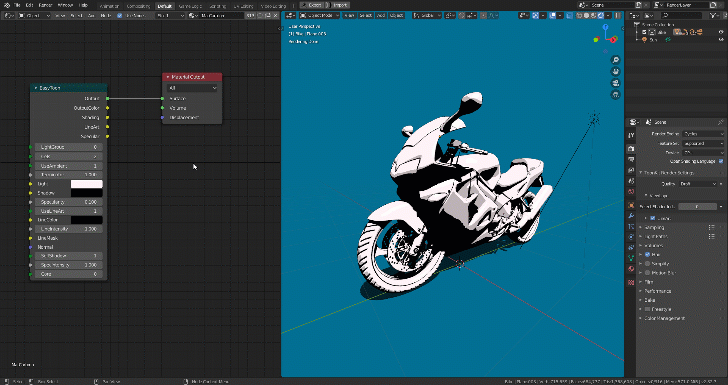Open Material Output target All dropdown

pyautogui.click(x=192, y=88)
